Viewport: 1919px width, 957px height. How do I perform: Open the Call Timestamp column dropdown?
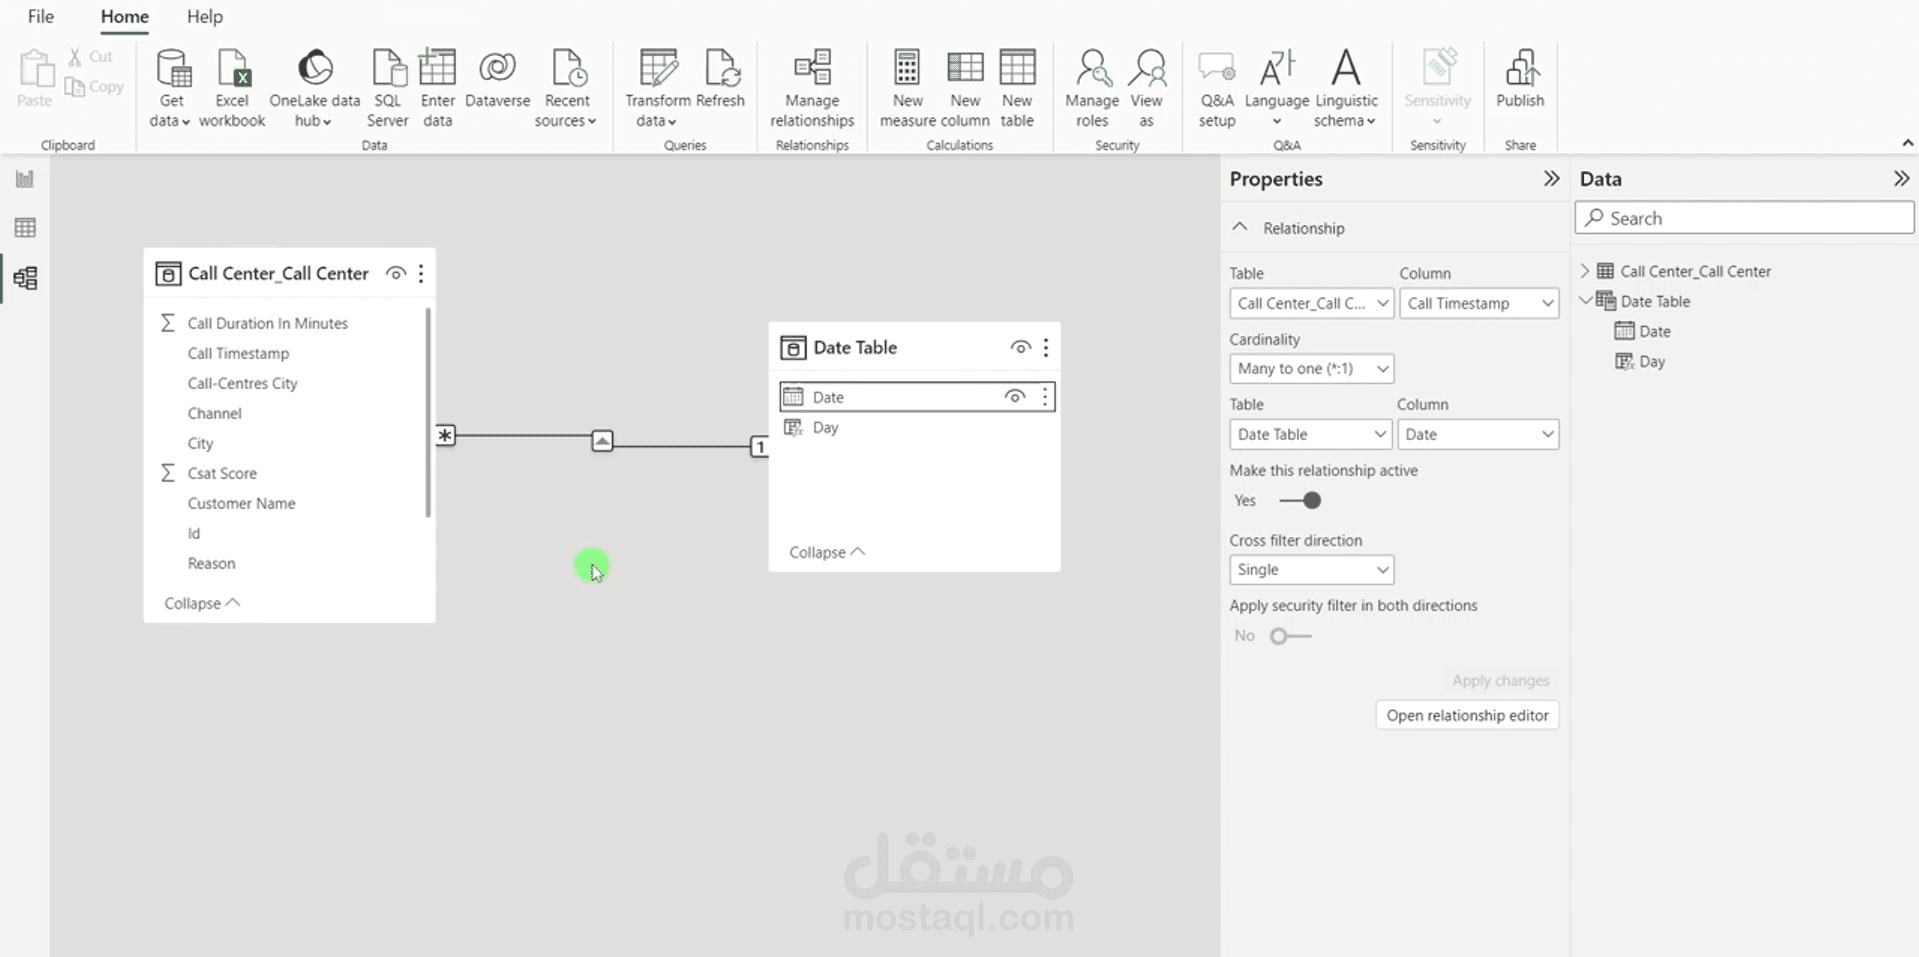[1479, 303]
